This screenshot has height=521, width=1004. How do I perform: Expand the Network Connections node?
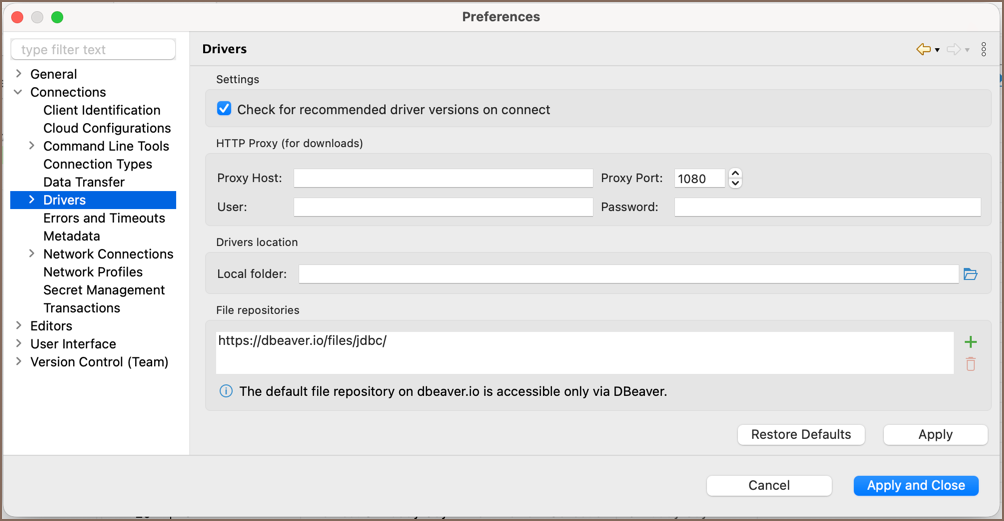[x=32, y=254]
